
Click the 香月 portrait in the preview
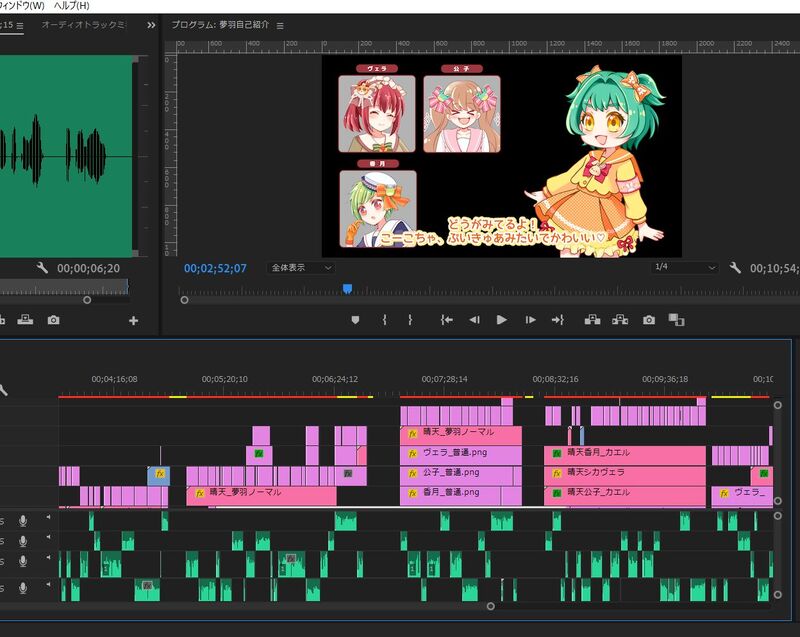click(x=378, y=209)
